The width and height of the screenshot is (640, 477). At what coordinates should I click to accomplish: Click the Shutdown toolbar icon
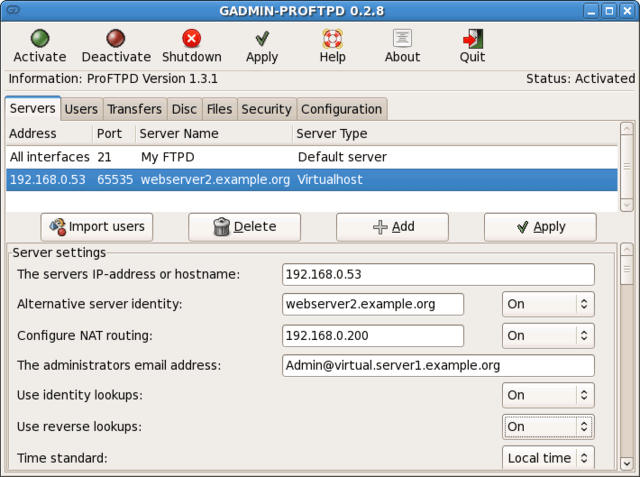coord(191,38)
